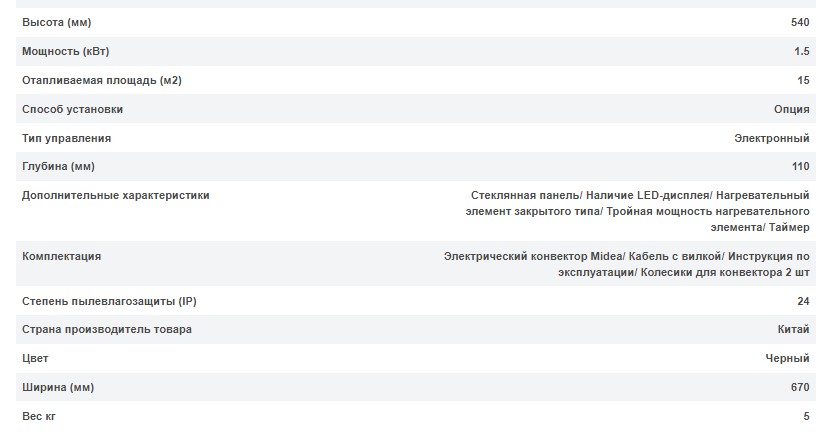Select the width value 670

click(x=800, y=387)
